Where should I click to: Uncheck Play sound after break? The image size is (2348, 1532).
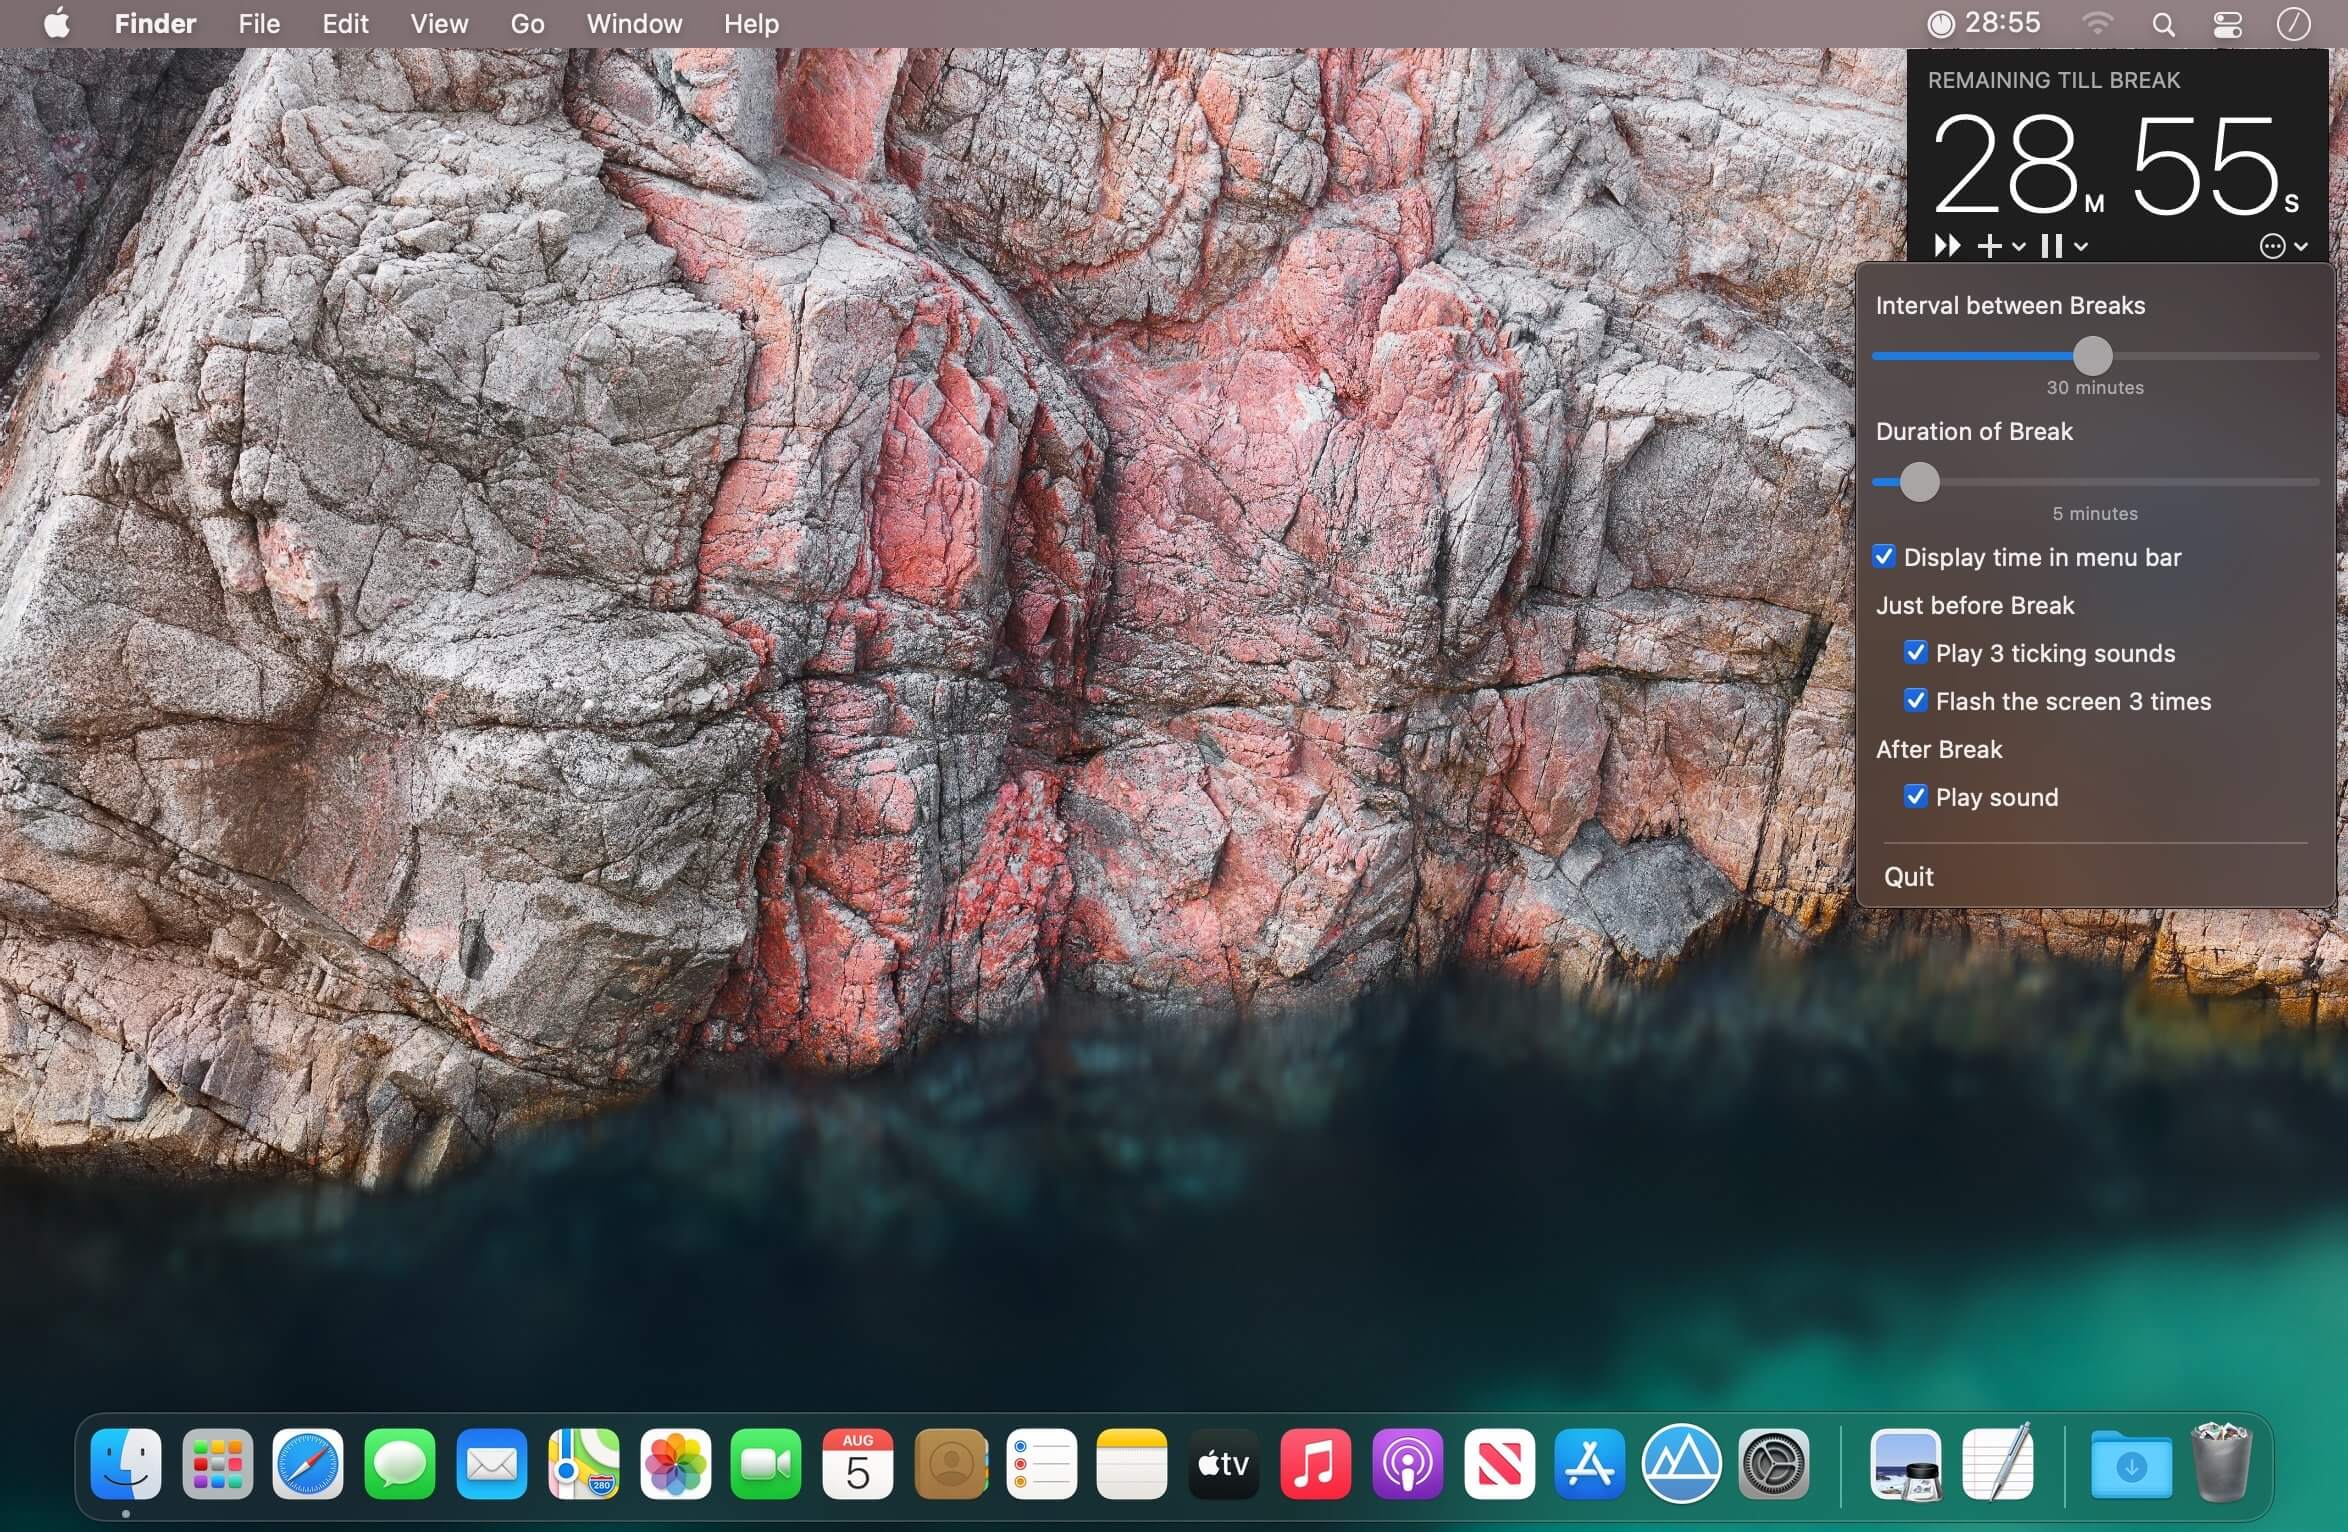1915,797
